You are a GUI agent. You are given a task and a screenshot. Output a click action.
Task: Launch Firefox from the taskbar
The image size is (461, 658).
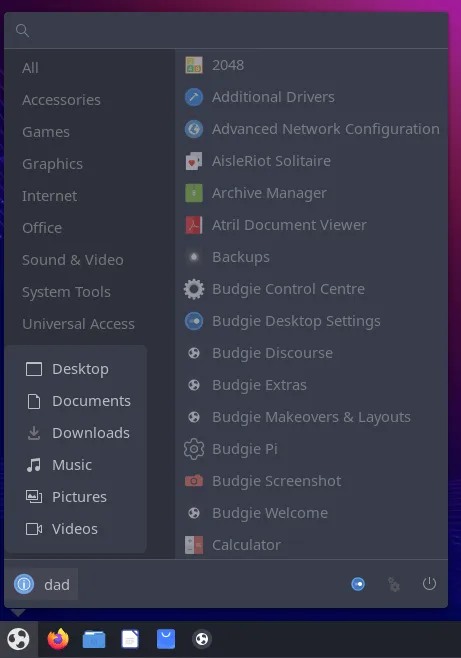58,639
